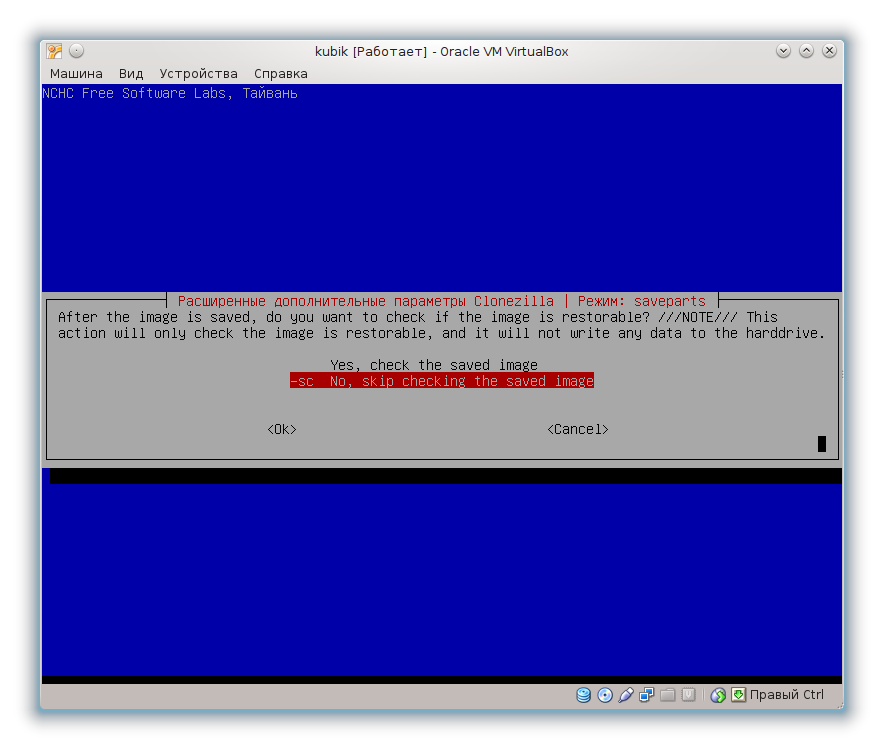Click the network adapters status icon

tap(647, 695)
